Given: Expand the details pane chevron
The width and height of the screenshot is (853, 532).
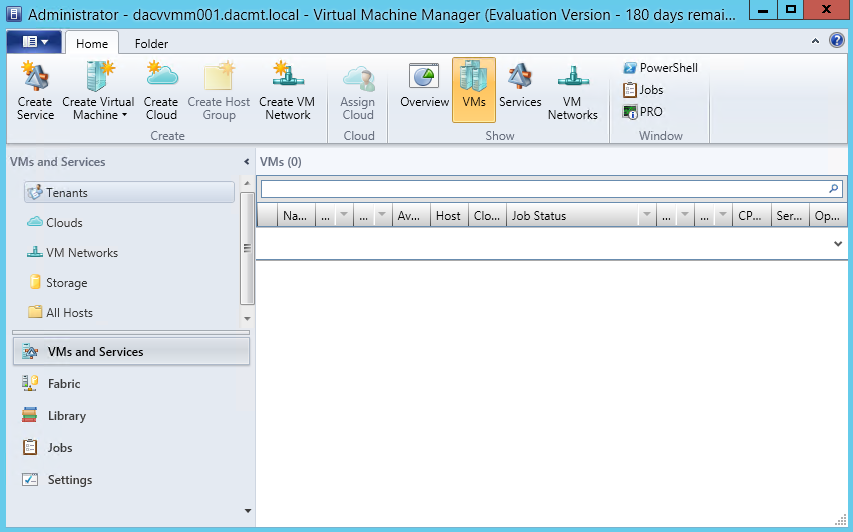Looking at the screenshot, I should click(x=838, y=244).
